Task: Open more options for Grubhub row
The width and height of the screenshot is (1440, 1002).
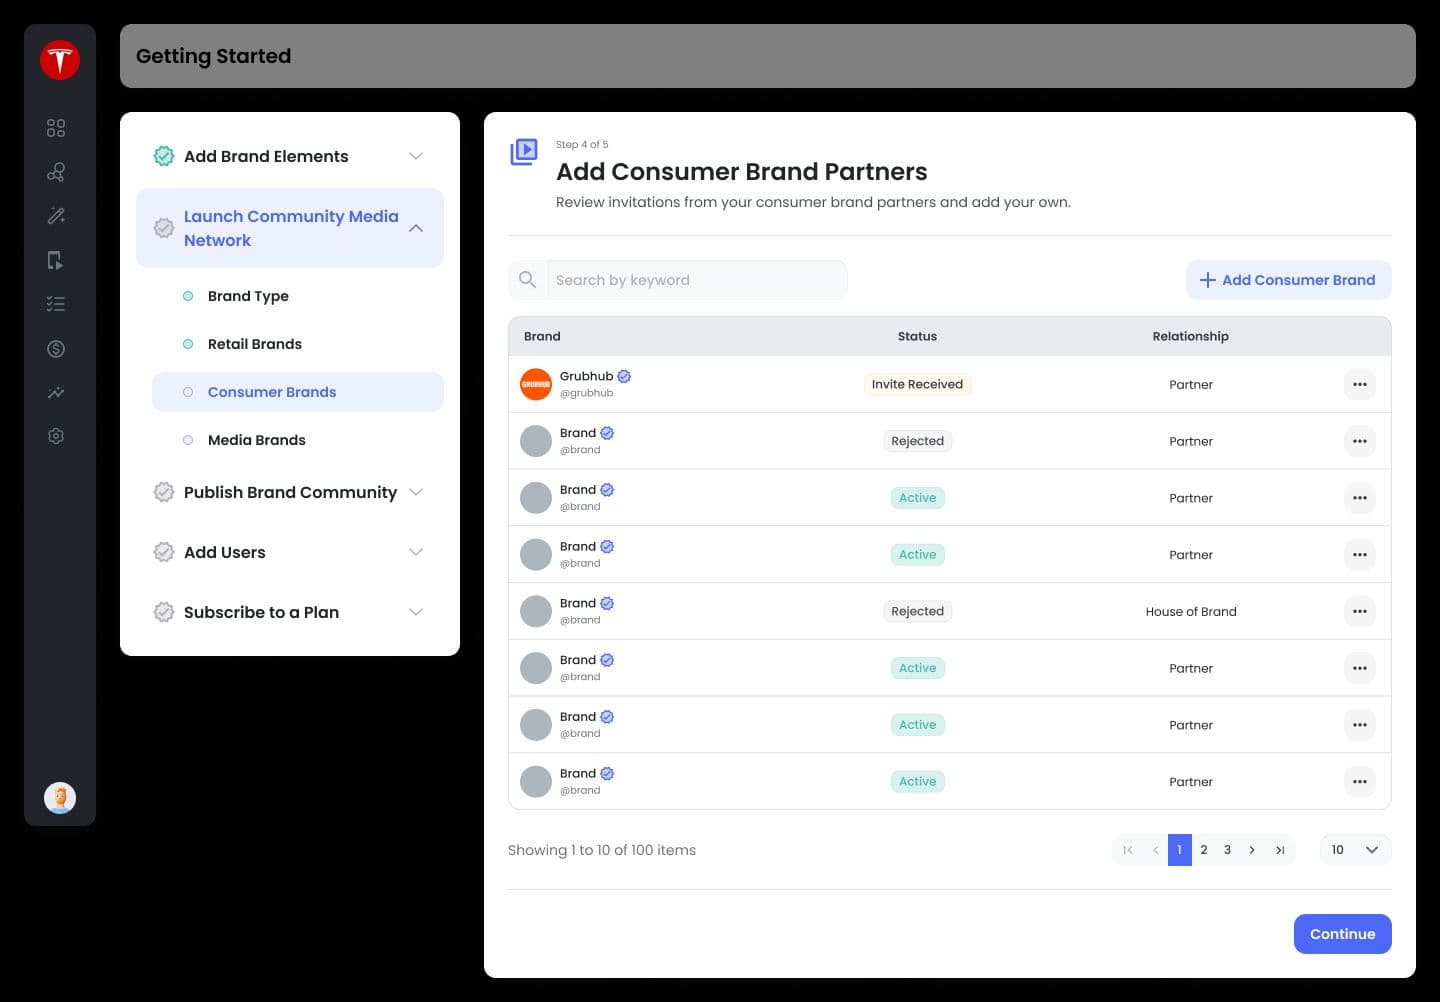Action: pos(1360,384)
